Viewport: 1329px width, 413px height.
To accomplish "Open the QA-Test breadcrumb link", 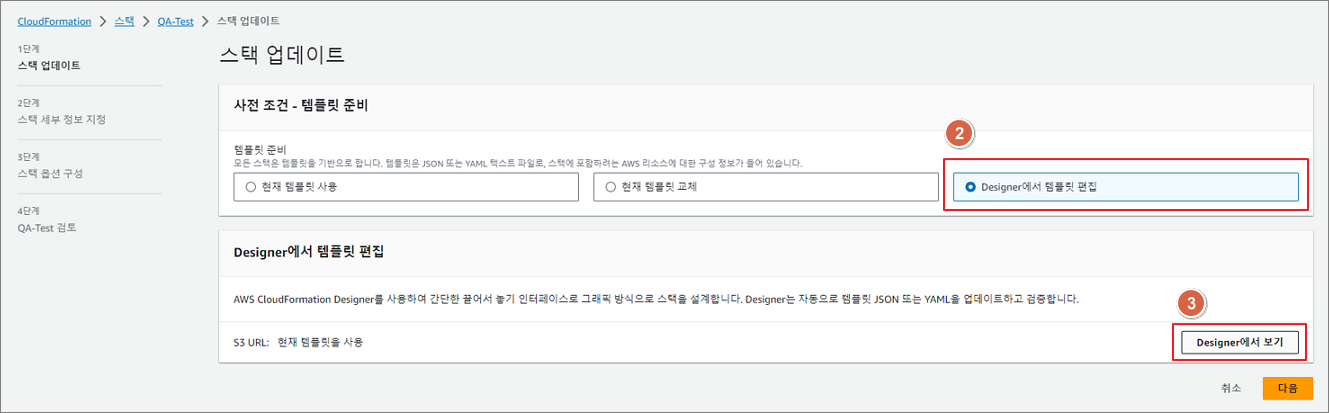I will click(x=176, y=21).
